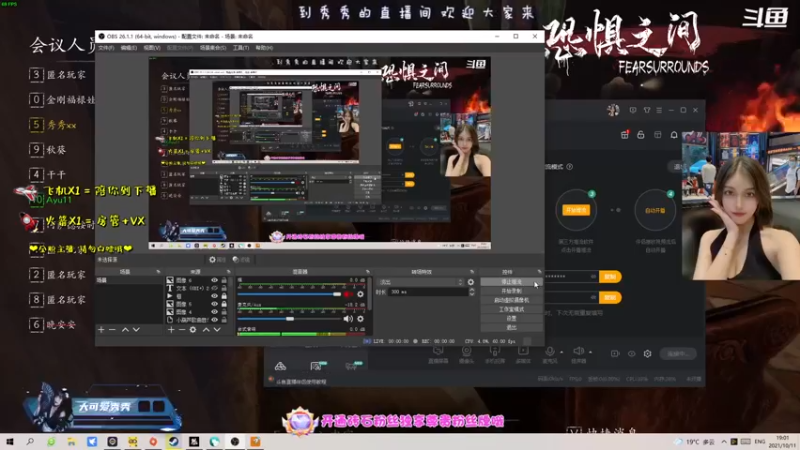Image resolution: width=800 pixels, height=450 pixels.
Task: Mute the 麦克风/Aux channel via the speaker icon
Action: (348, 319)
